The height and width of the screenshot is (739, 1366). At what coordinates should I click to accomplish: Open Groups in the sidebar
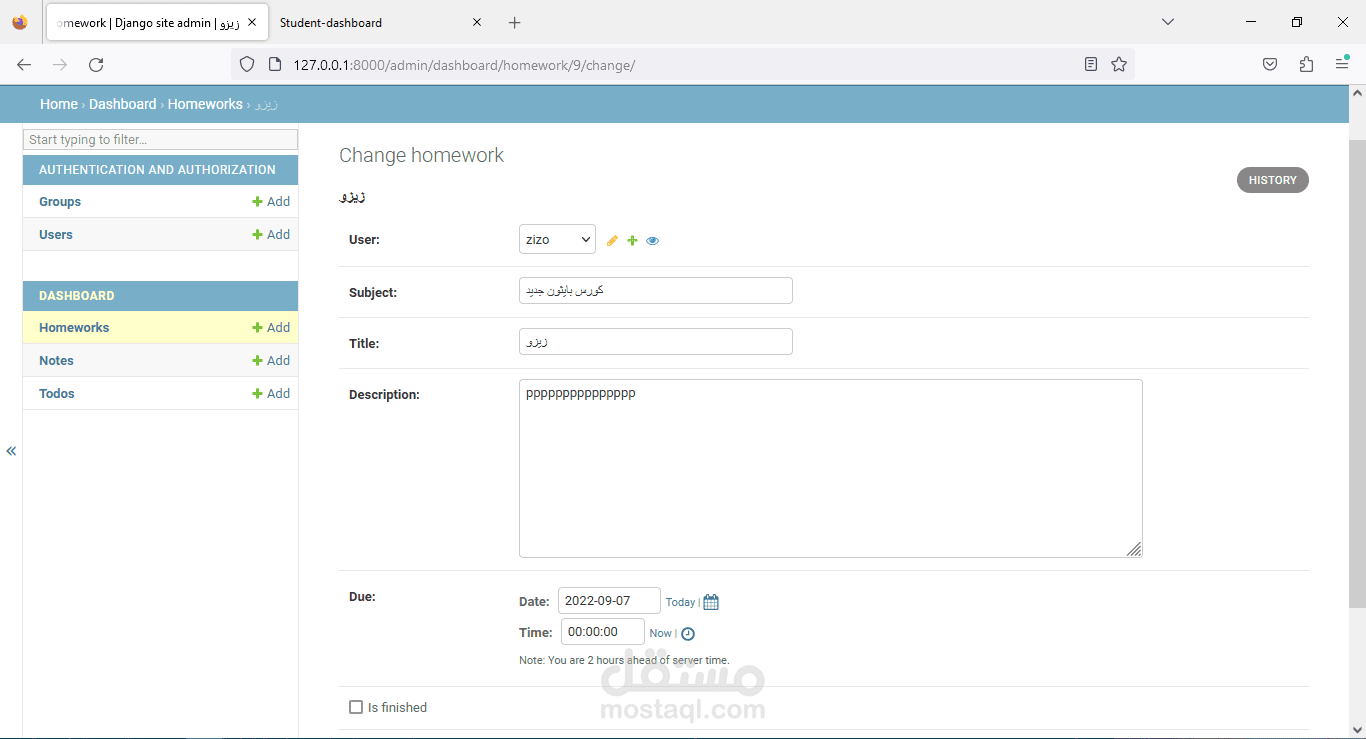(x=60, y=202)
